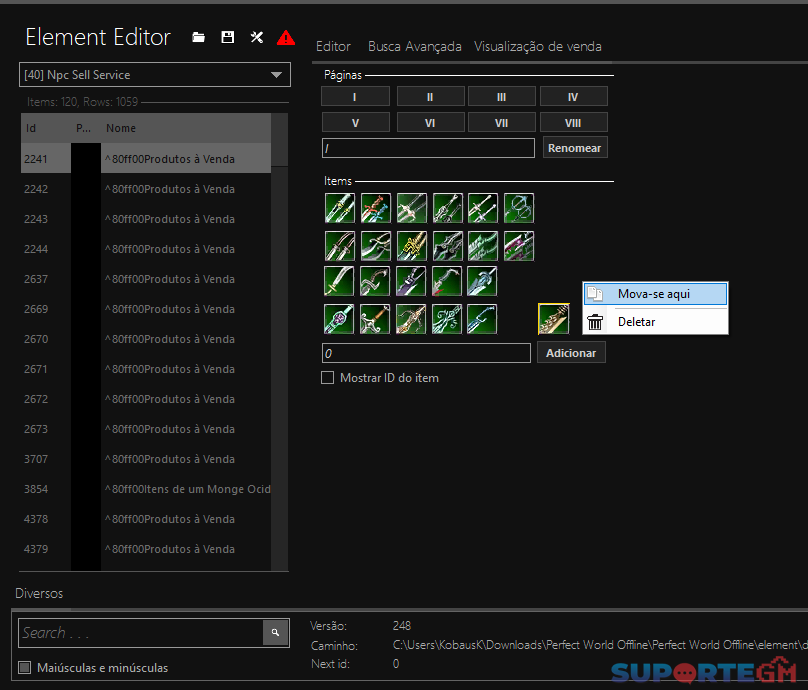The width and height of the screenshot is (808, 690).
Task: Enable Mostrar ID do item checkbox
Action: (x=328, y=378)
